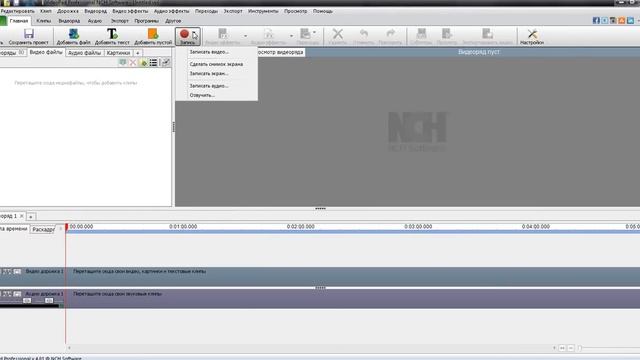Click the timeline zoom slider at the bottom right

pos(580,348)
